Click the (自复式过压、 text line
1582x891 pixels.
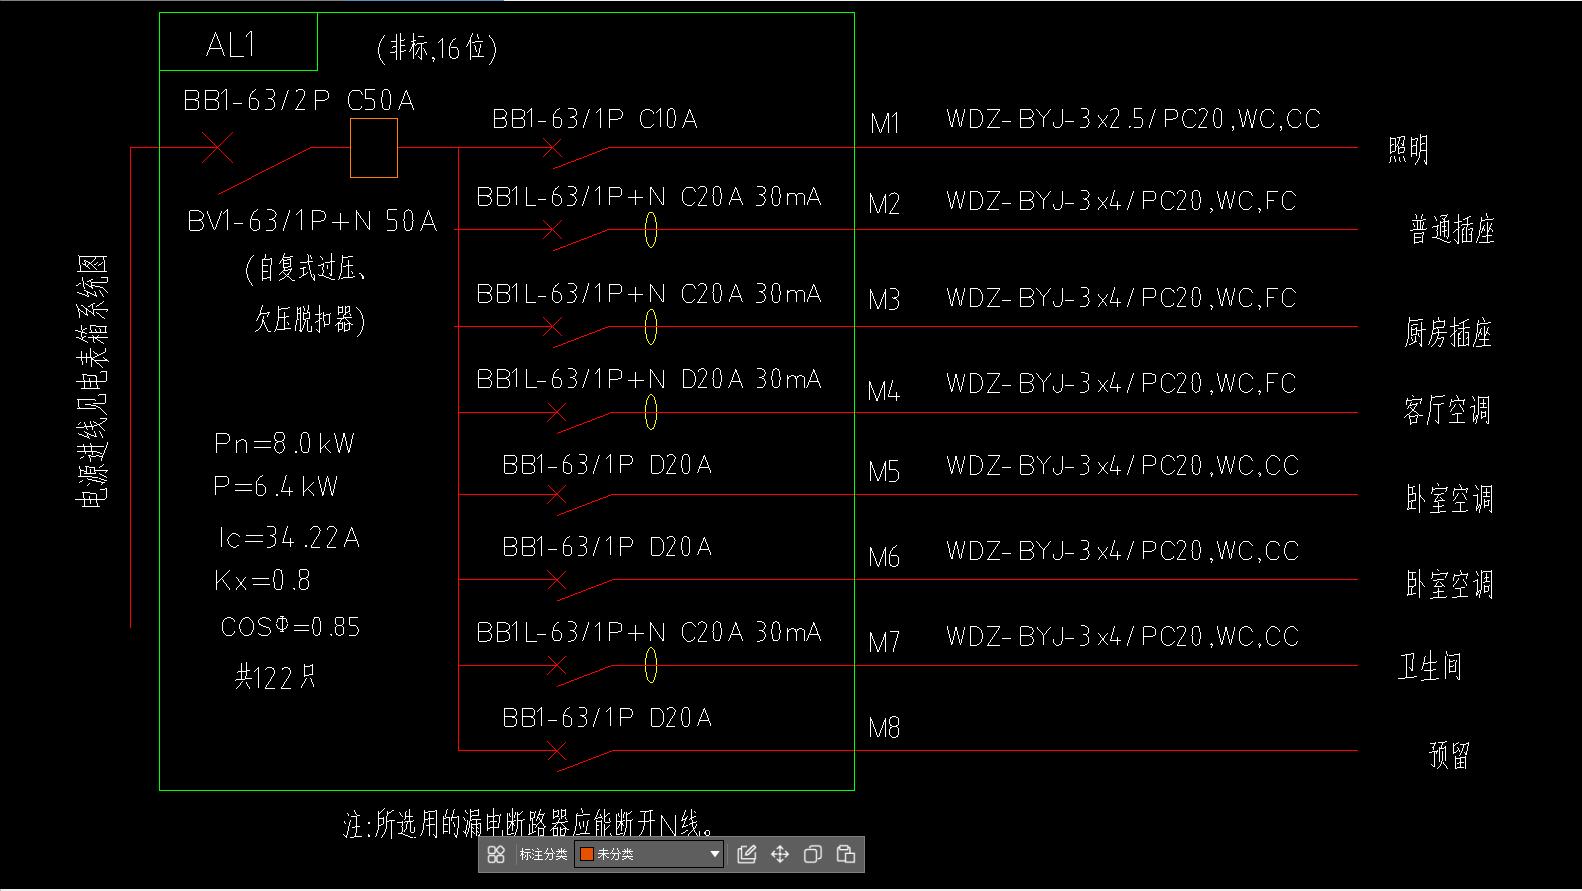click(306, 269)
